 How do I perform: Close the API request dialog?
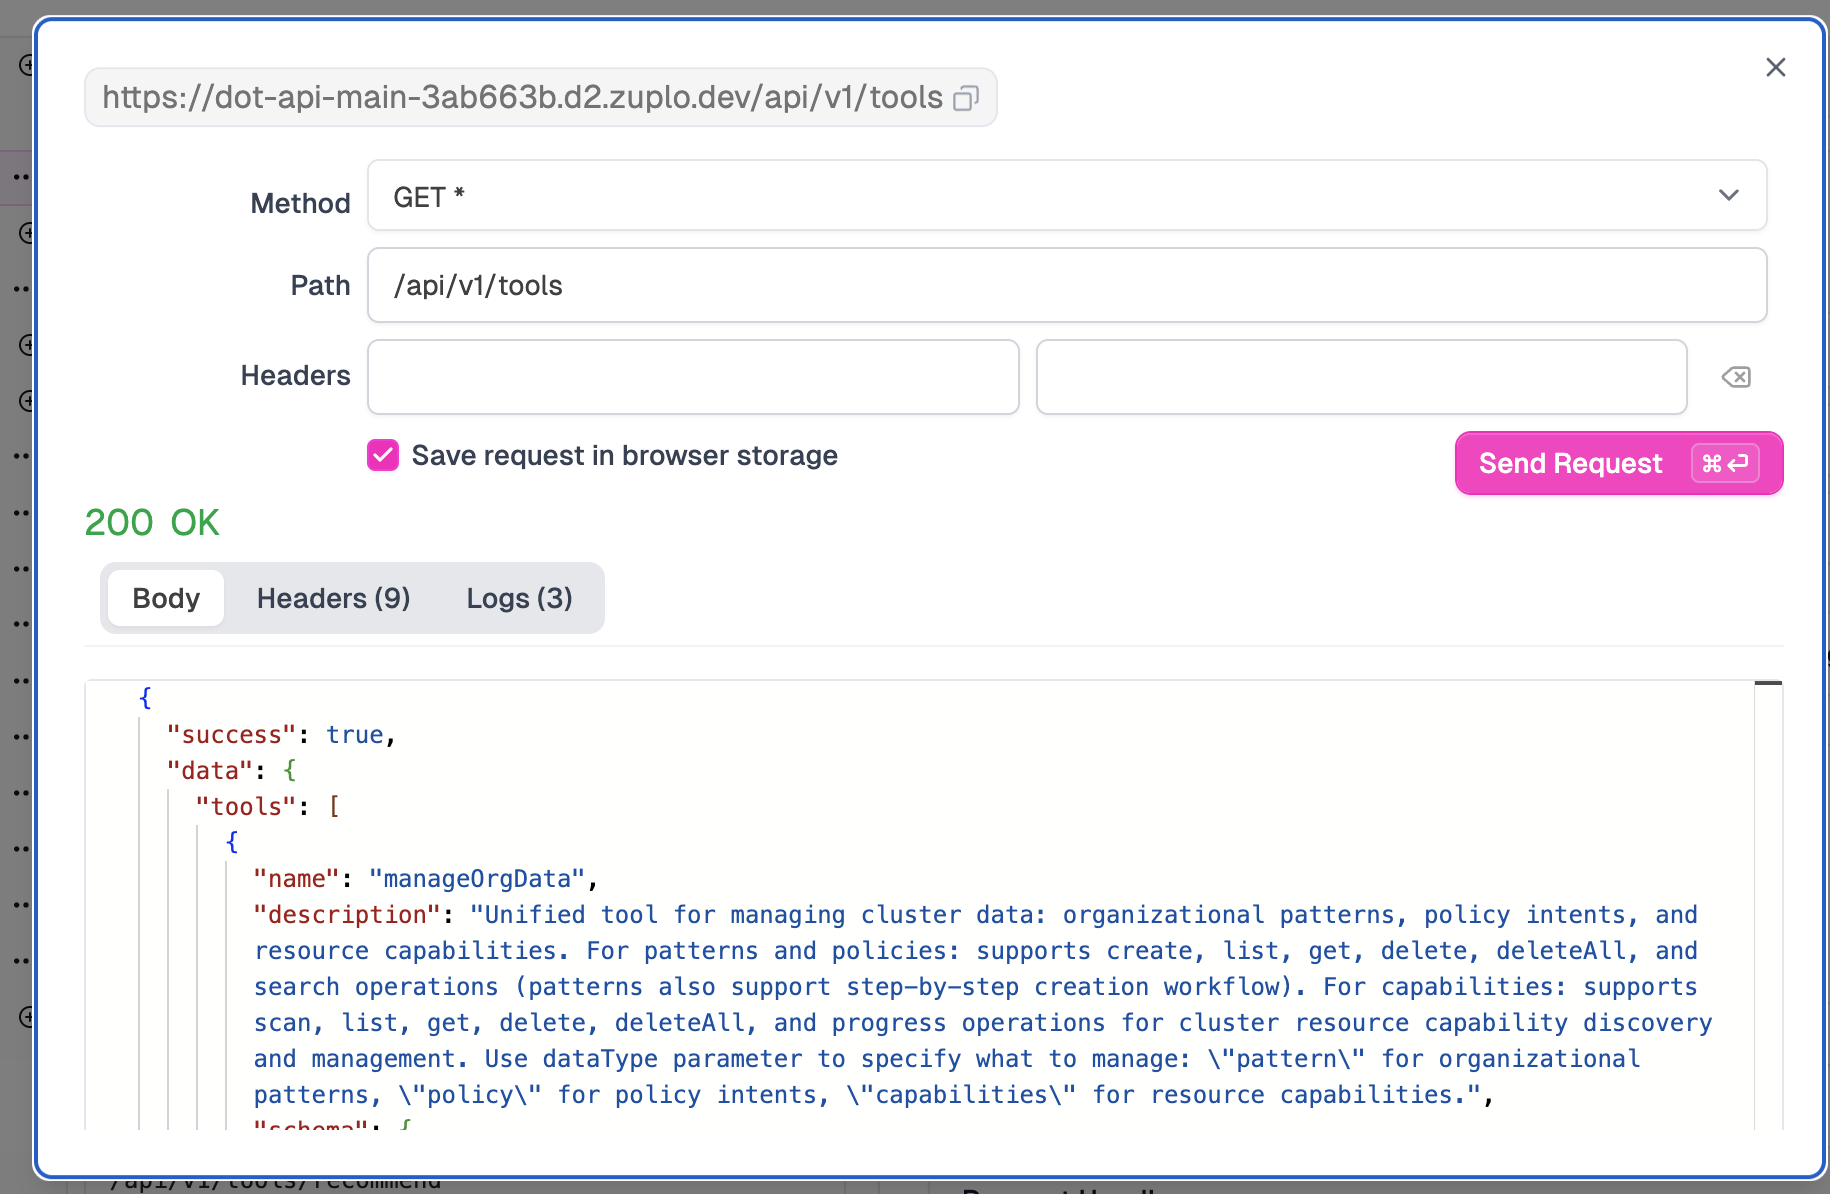click(x=1775, y=67)
